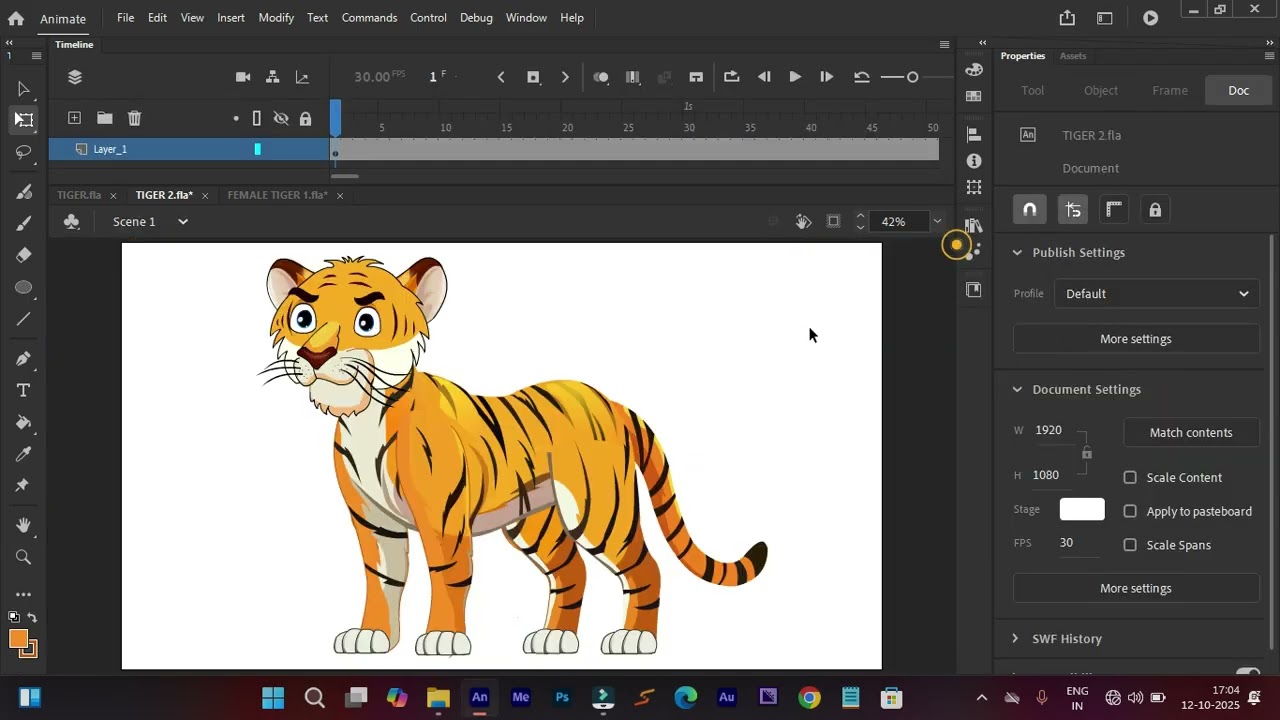Select the Text tool

[24, 390]
